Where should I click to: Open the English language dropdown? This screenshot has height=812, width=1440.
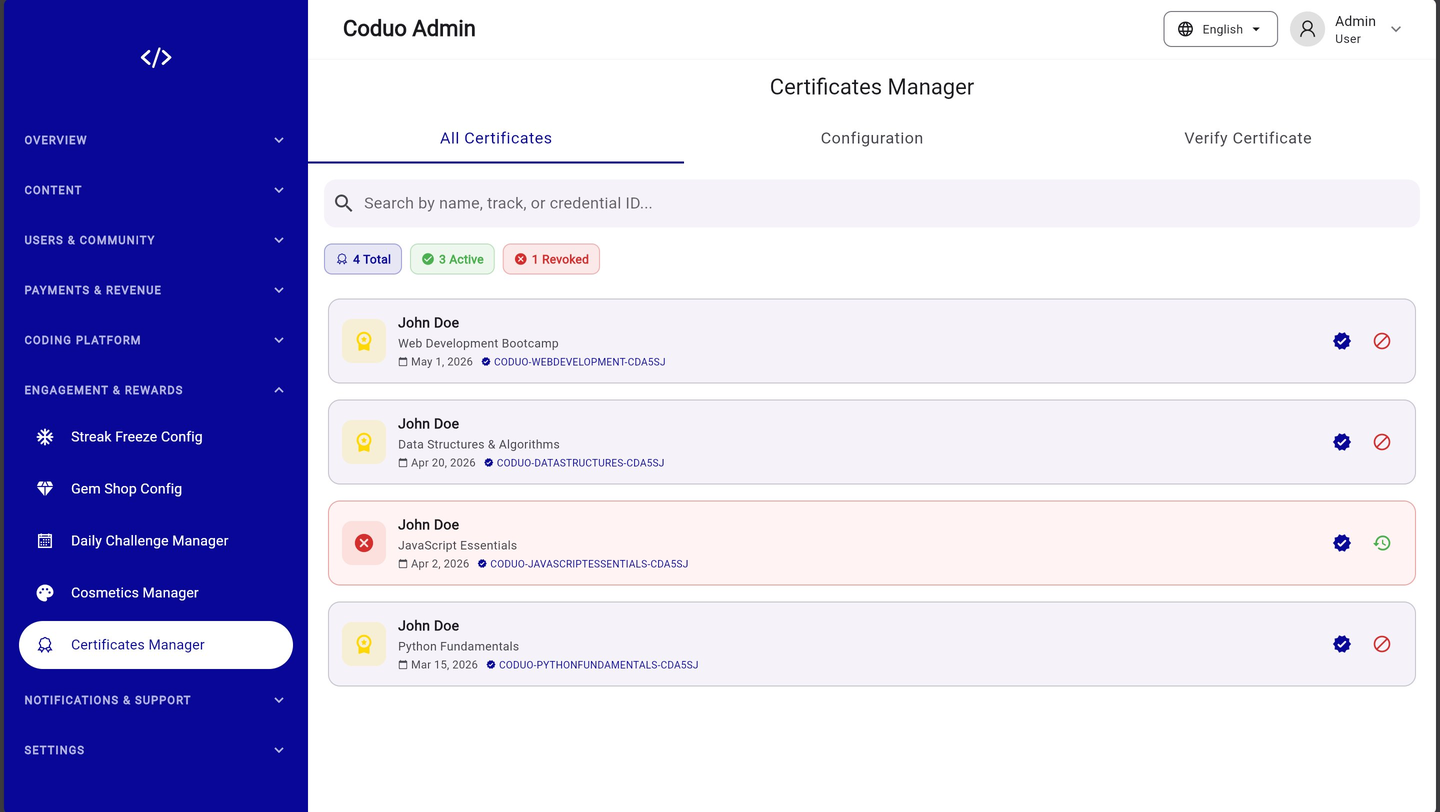coord(1220,29)
